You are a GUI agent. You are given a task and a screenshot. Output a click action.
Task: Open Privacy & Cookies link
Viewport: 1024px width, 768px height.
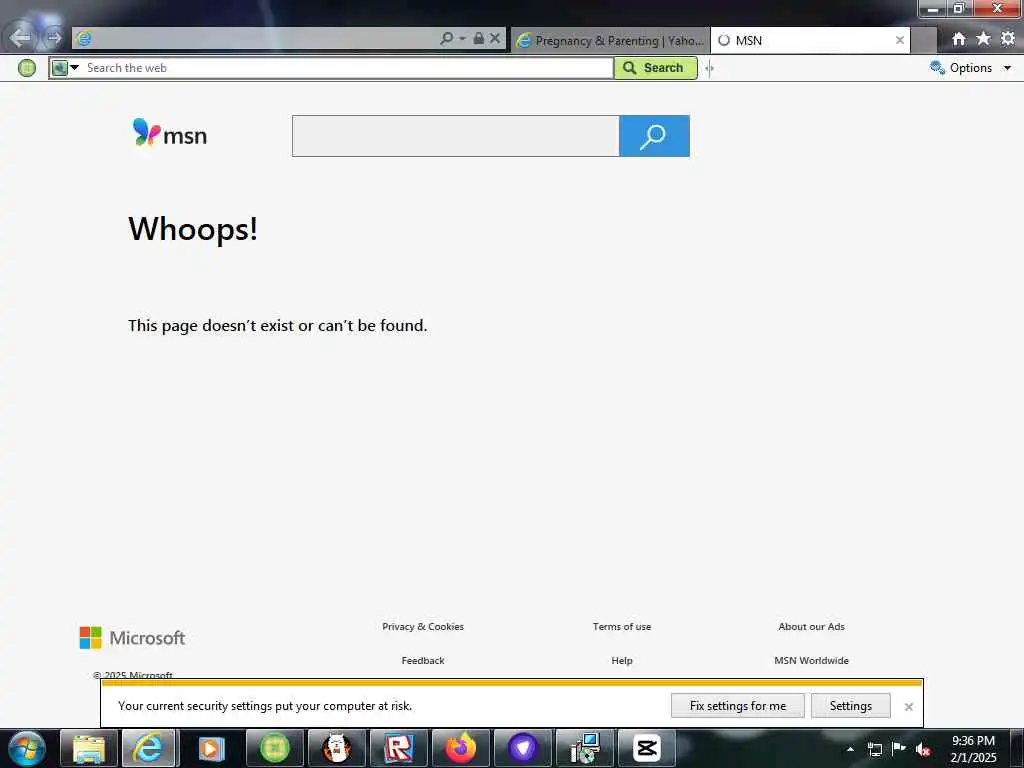(423, 626)
